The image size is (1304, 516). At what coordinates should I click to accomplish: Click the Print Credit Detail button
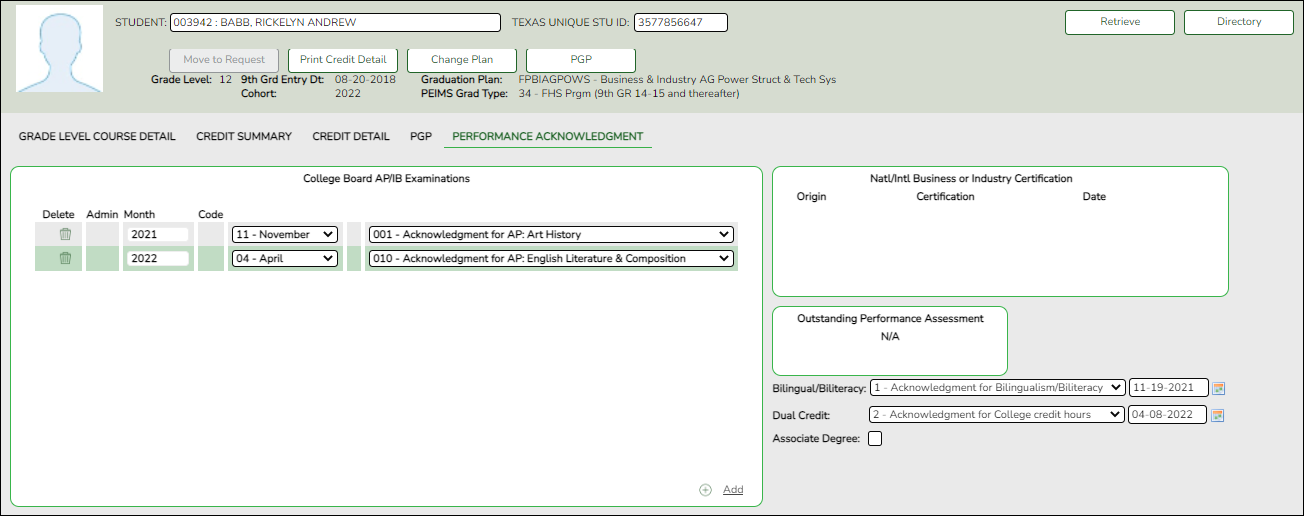tap(343, 60)
